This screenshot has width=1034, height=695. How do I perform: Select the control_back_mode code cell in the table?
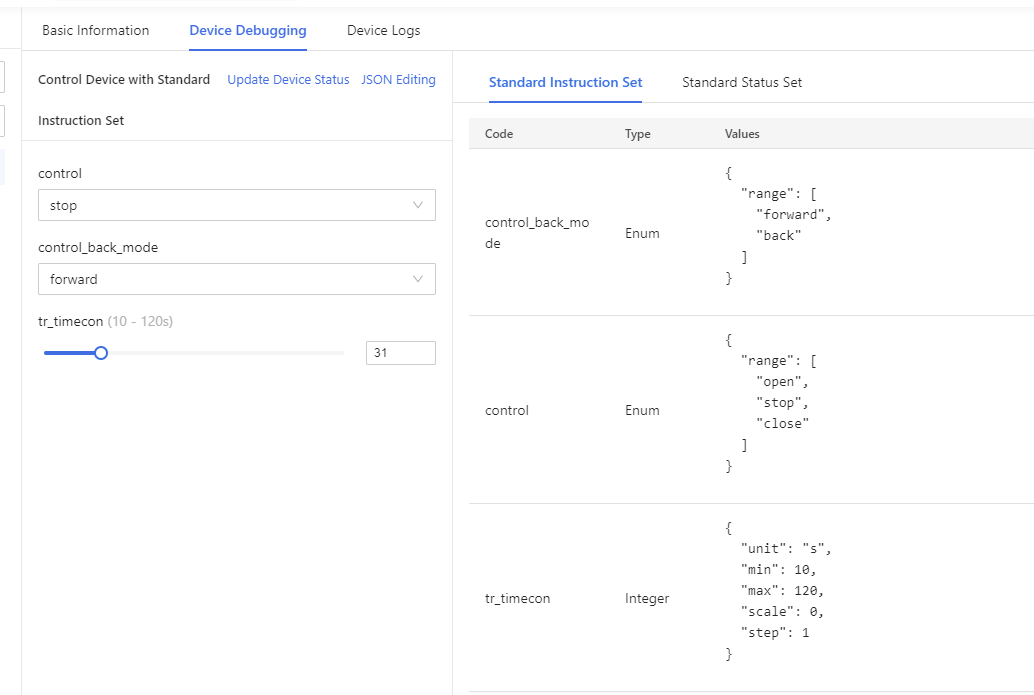pos(537,233)
